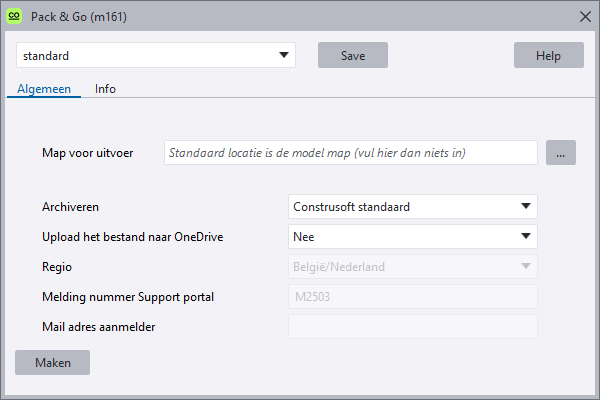Screen dimensions: 600x400
Task: Click the Melding nummer field with M2503
Action: (x=412, y=297)
